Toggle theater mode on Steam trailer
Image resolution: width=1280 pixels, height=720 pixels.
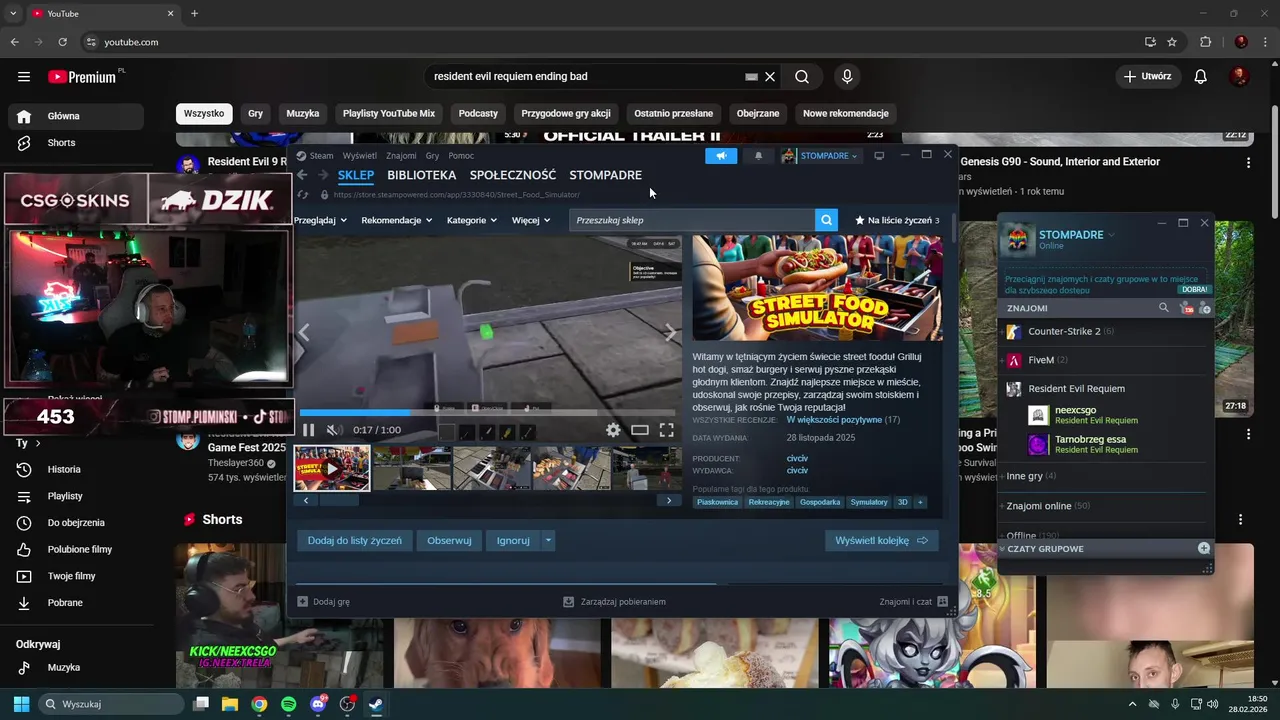640,430
